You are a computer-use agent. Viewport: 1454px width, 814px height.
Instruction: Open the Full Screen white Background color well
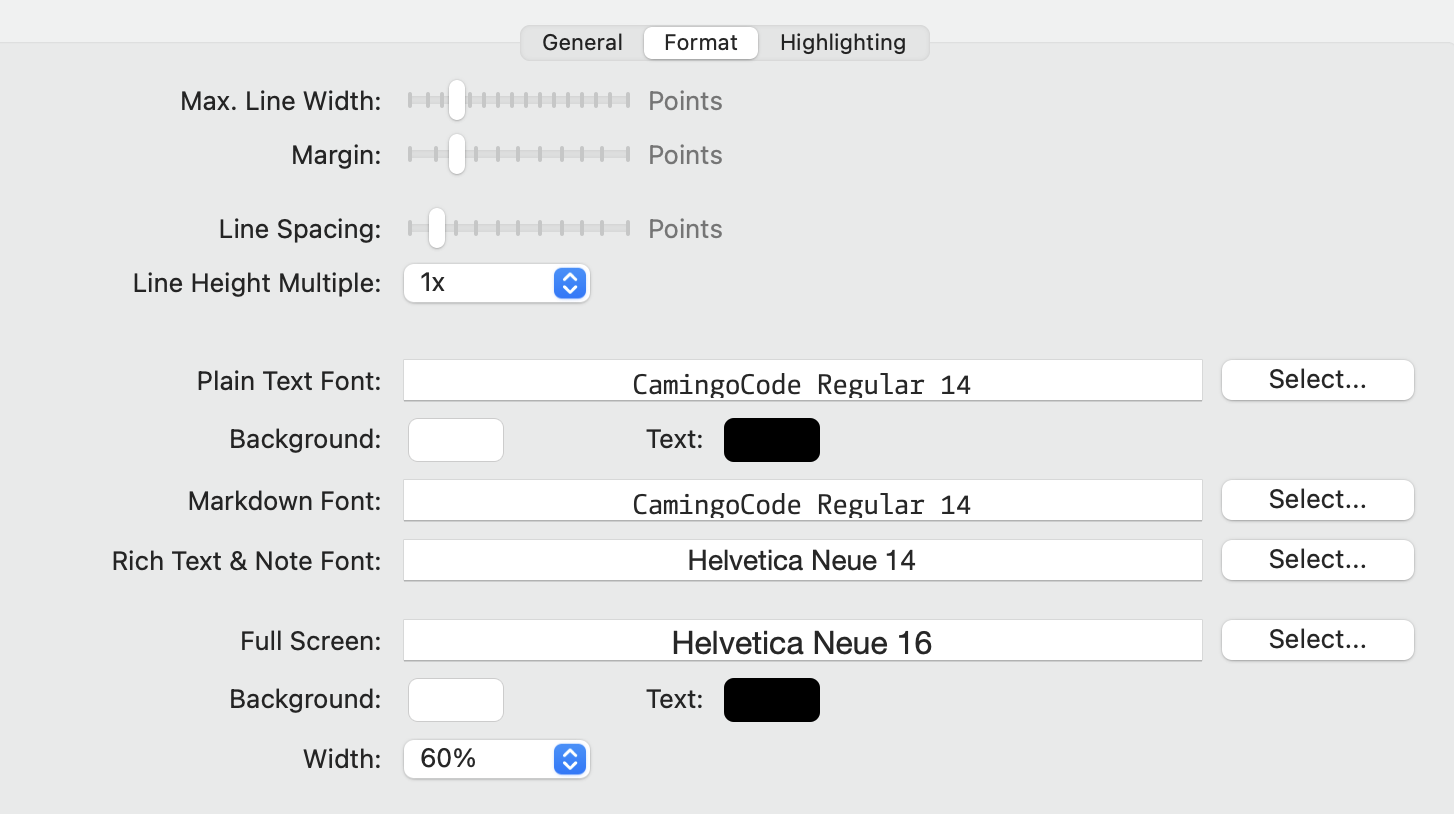(456, 700)
